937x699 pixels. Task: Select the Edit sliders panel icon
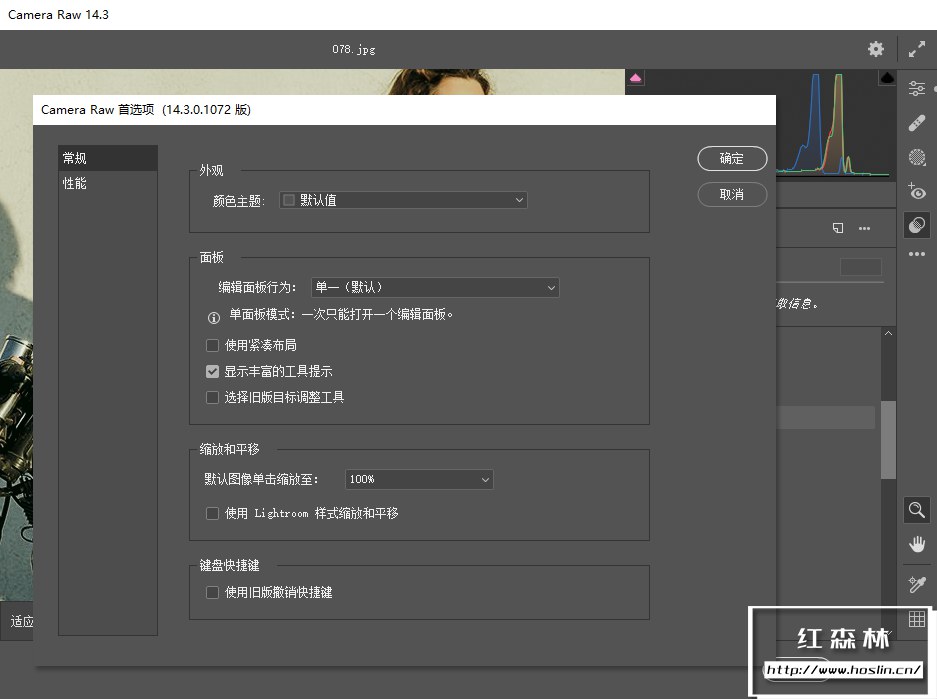tap(917, 88)
